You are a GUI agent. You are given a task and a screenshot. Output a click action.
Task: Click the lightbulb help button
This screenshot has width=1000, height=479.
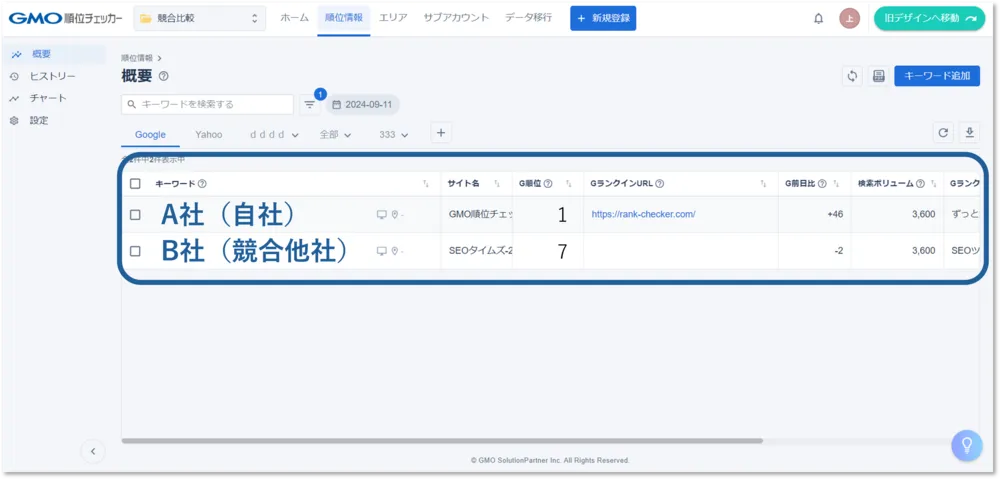pyautogui.click(x=967, y=445)
